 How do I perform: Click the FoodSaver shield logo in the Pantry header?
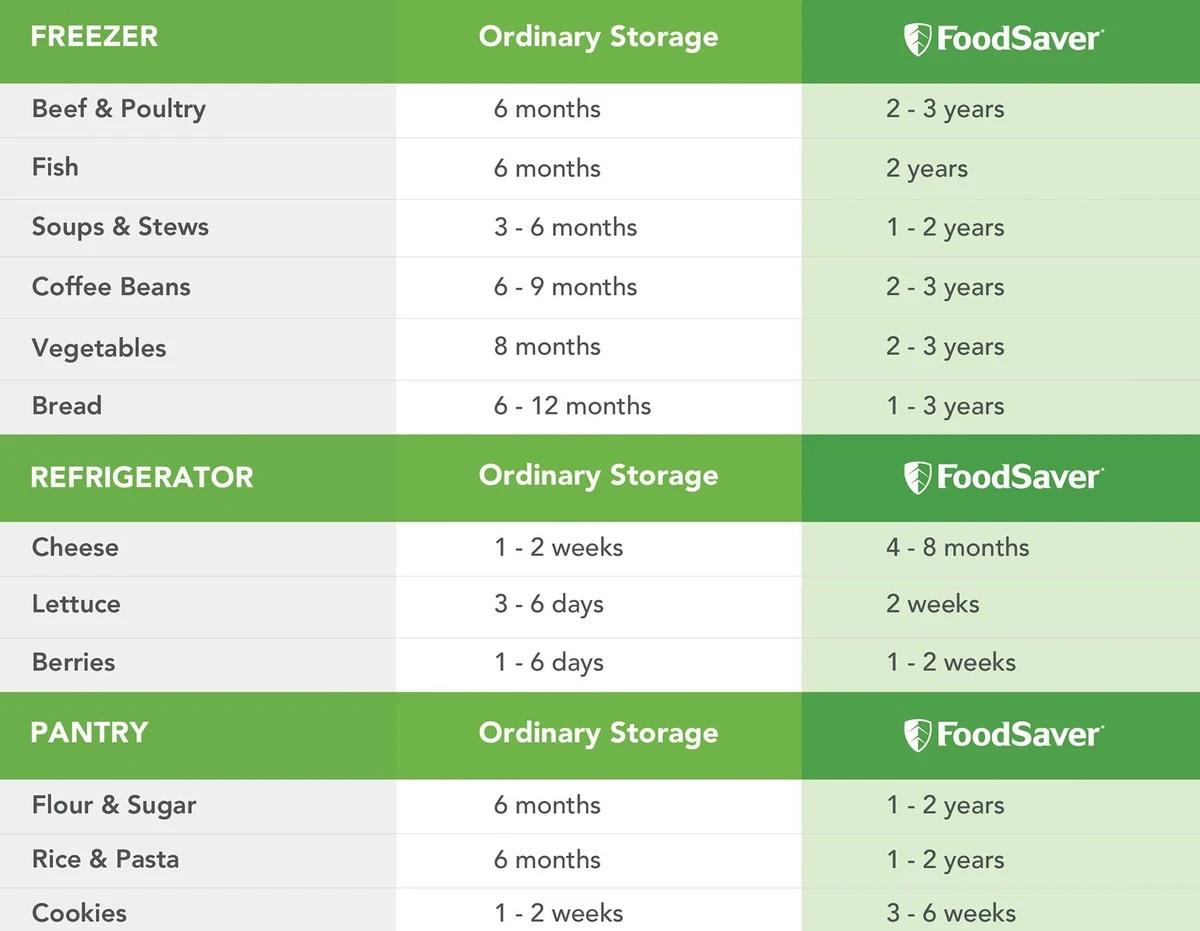[917, 735]
